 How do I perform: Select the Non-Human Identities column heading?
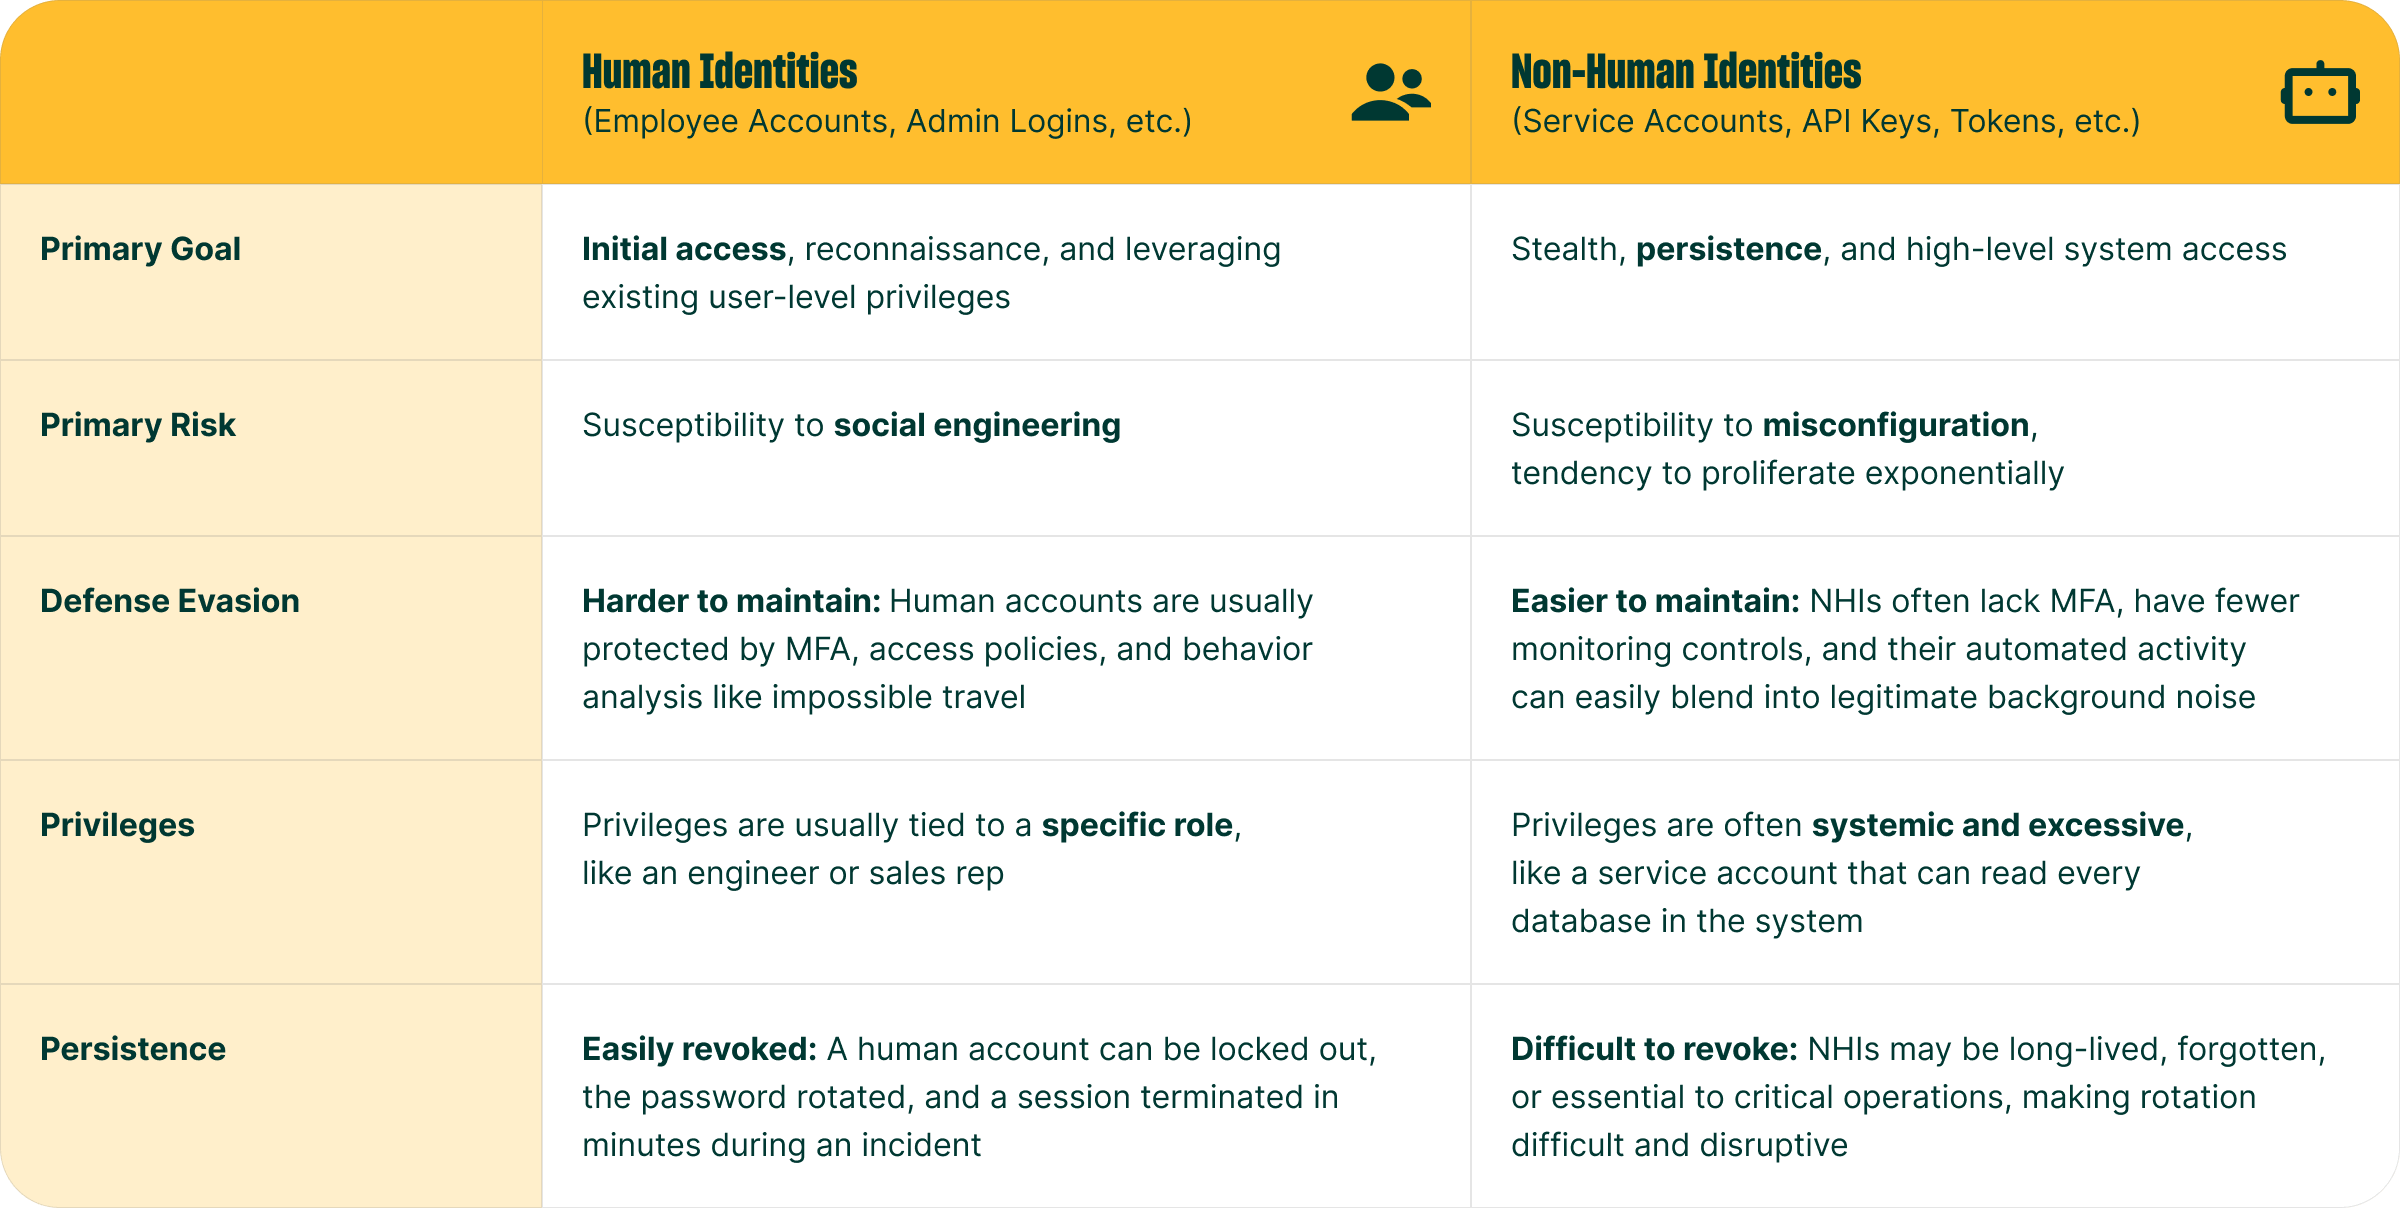pos(1685,72)
